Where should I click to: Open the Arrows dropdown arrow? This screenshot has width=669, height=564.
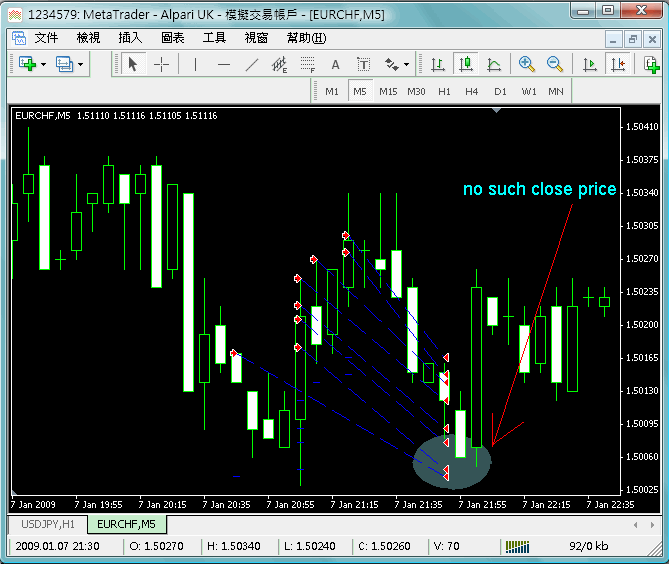coord(407,65)
